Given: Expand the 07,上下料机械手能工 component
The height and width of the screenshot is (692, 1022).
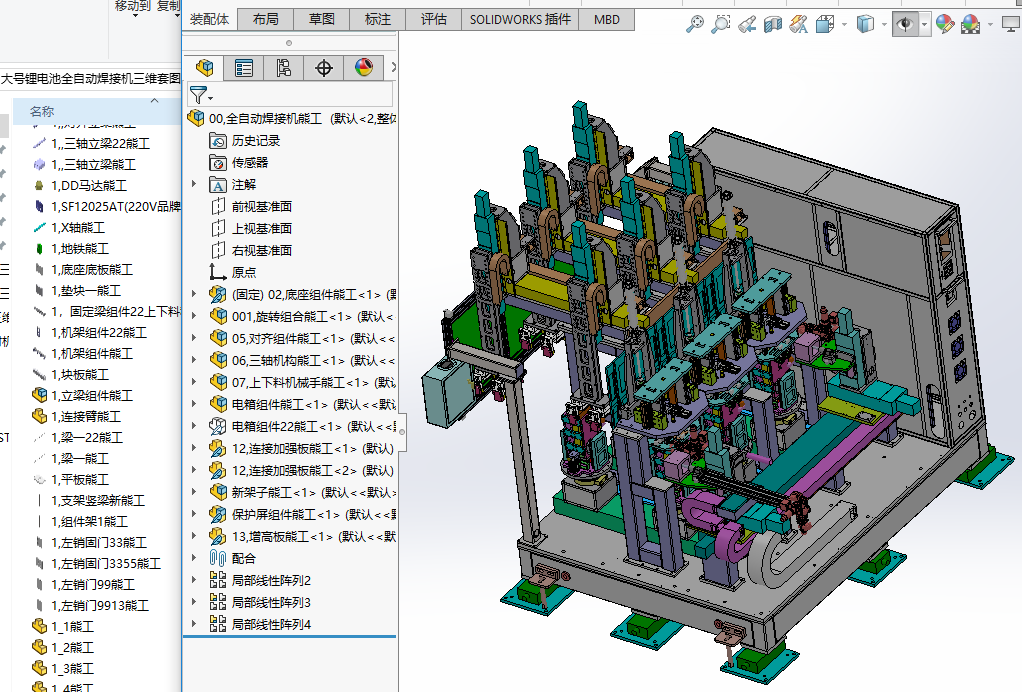Looking at the screenshot, I should coord(194,382).
